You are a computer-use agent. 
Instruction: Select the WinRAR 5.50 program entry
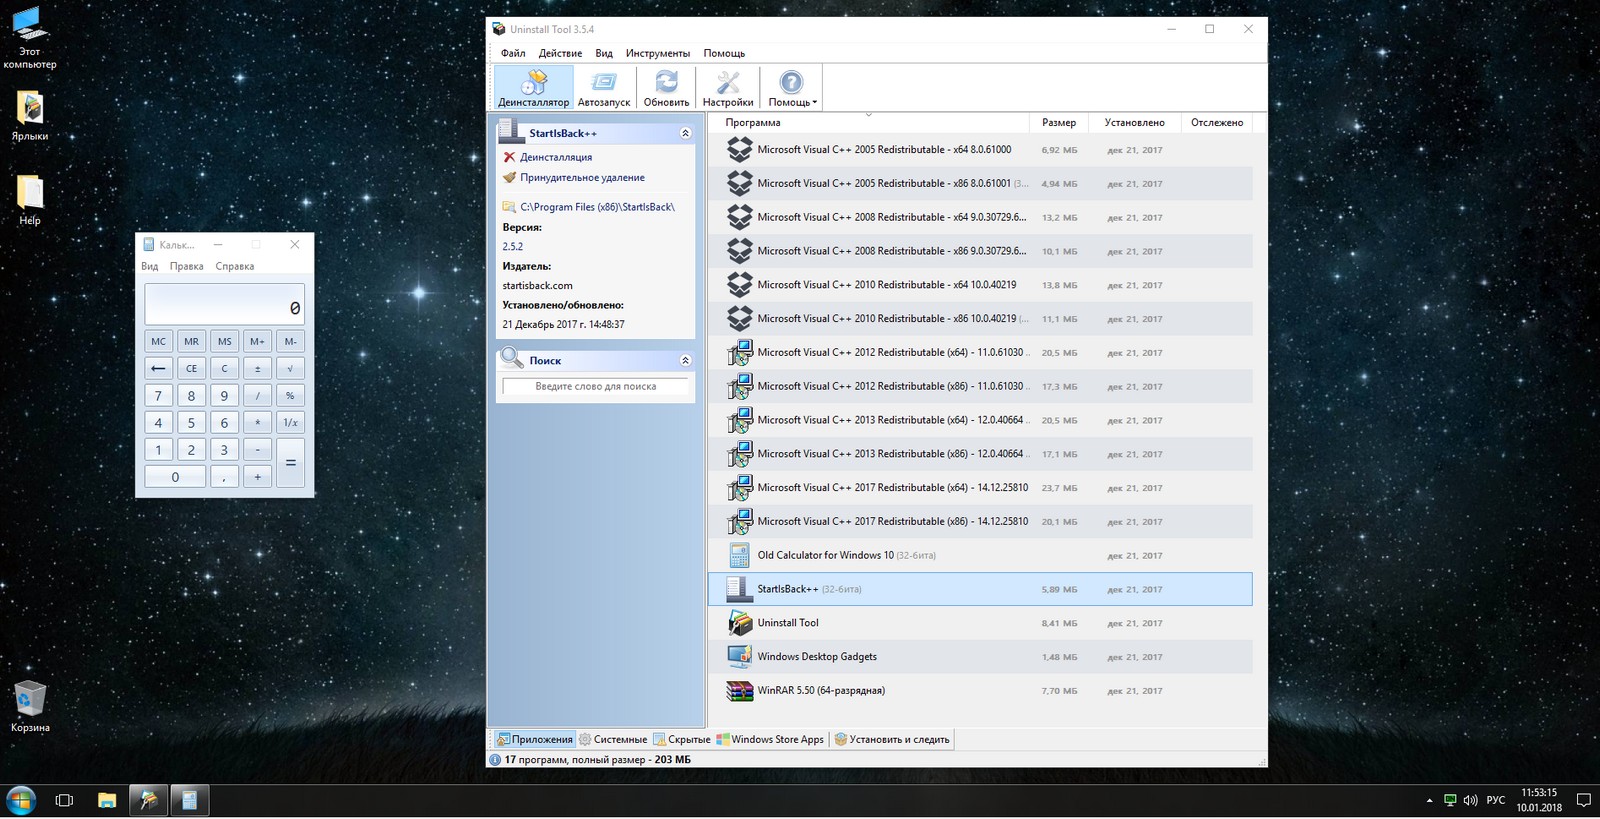820,691
